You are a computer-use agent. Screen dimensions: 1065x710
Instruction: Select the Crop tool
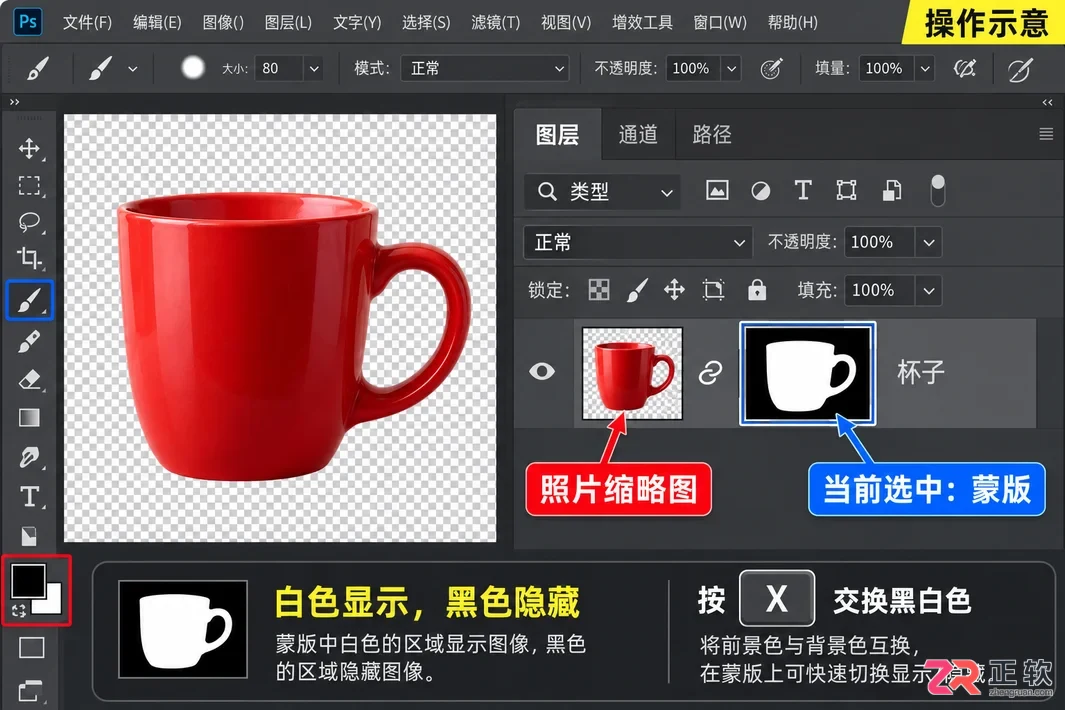click(29, 258)
